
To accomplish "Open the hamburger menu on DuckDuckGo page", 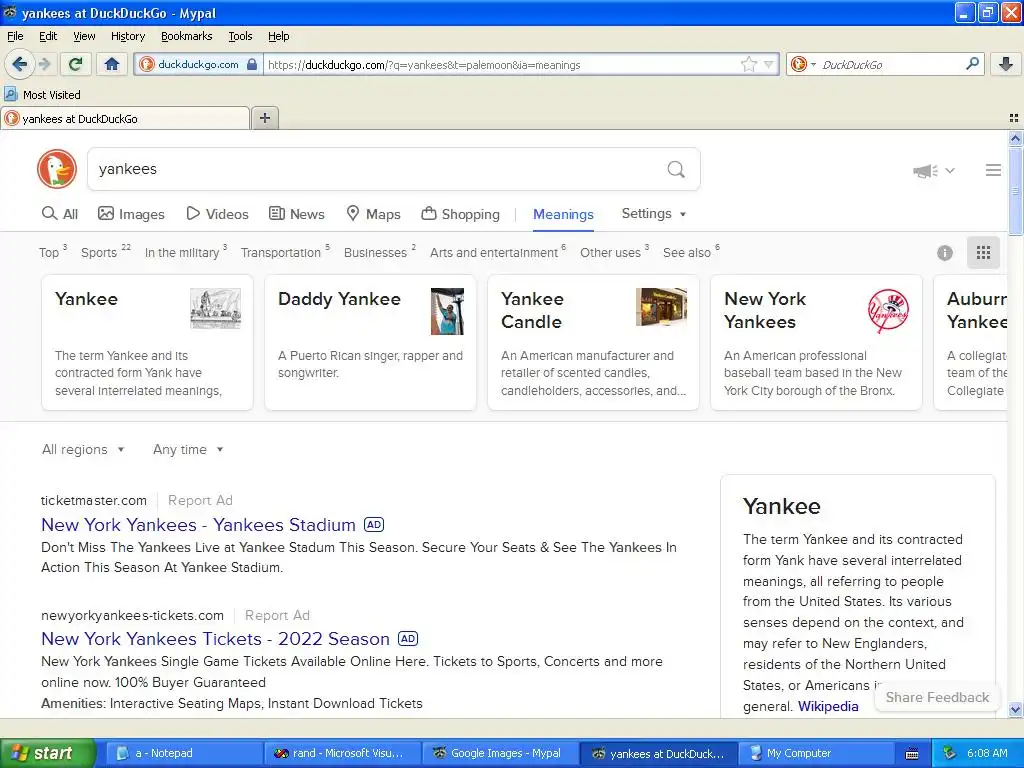I will (x=993, y=170).
